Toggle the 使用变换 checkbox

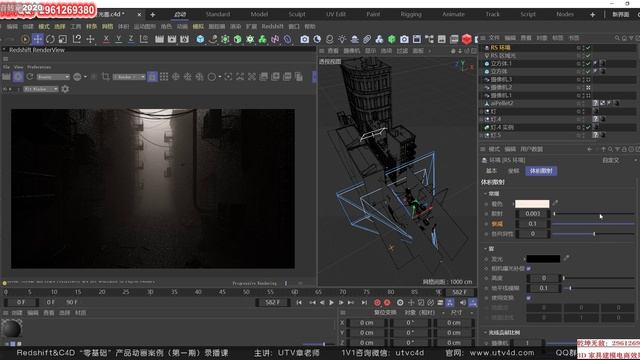coord(529,298)
